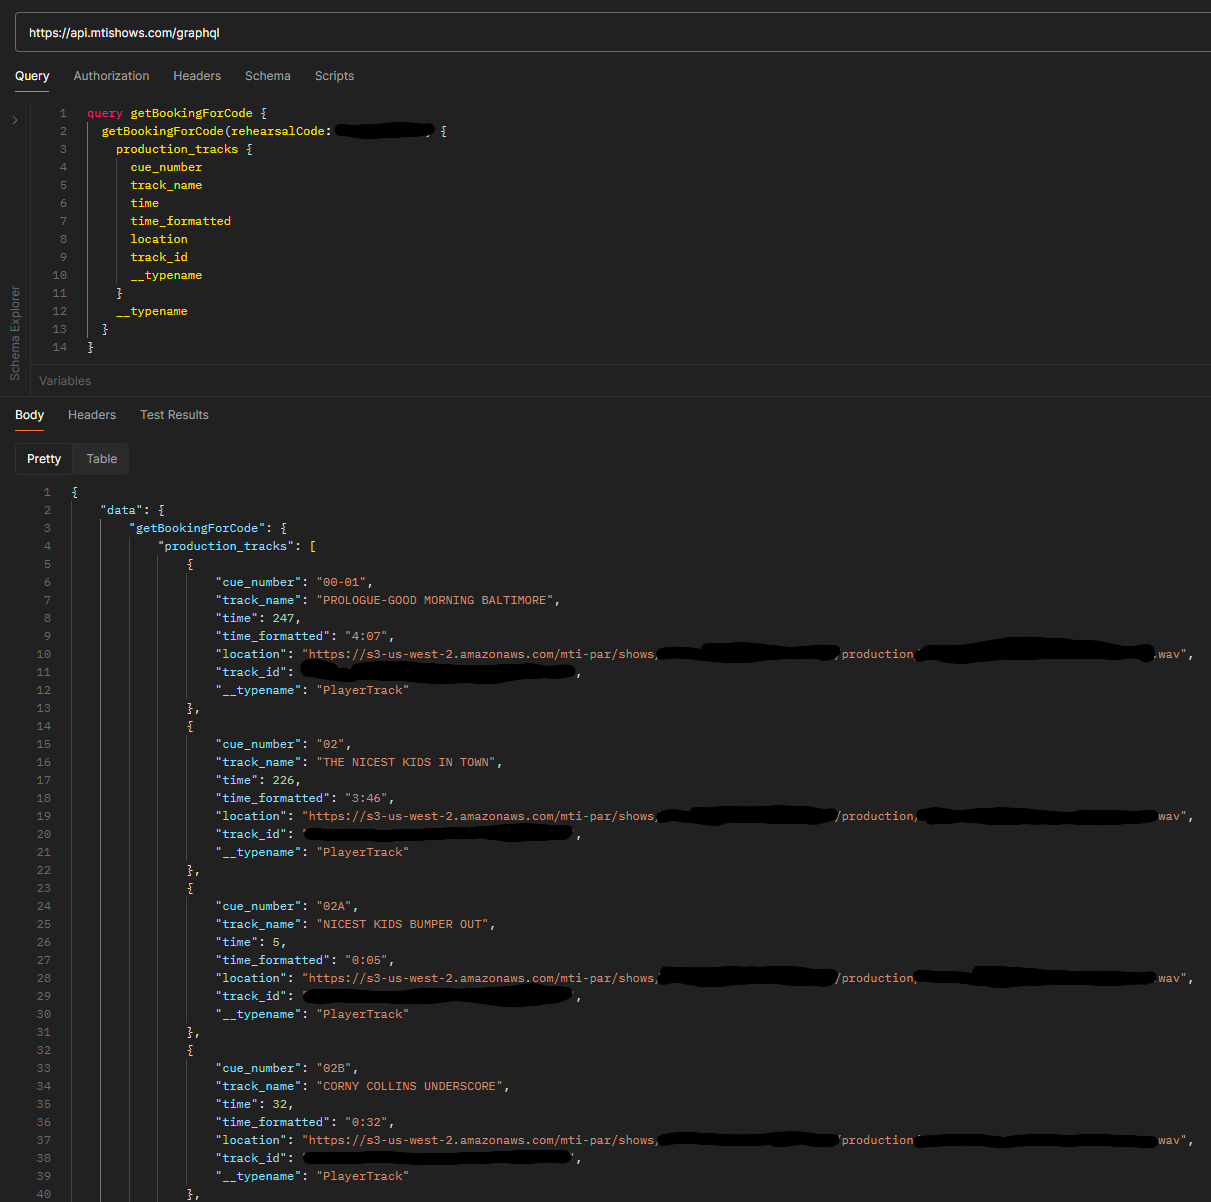1211x1202 pixels.
Task: Place cursor on time_formatted in query editor
Action: [180, 221]
